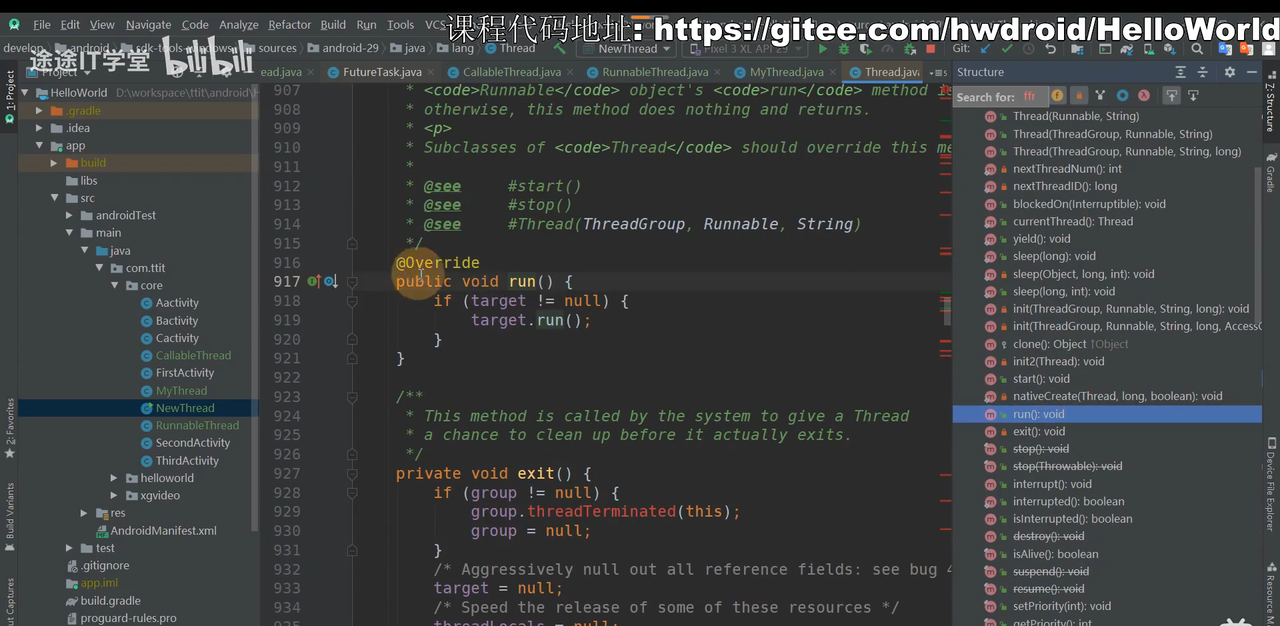The width and height of the screenshot is (1280, 626).
Task: Click Expand All in Structure panel
Action: click(1181, 72)
